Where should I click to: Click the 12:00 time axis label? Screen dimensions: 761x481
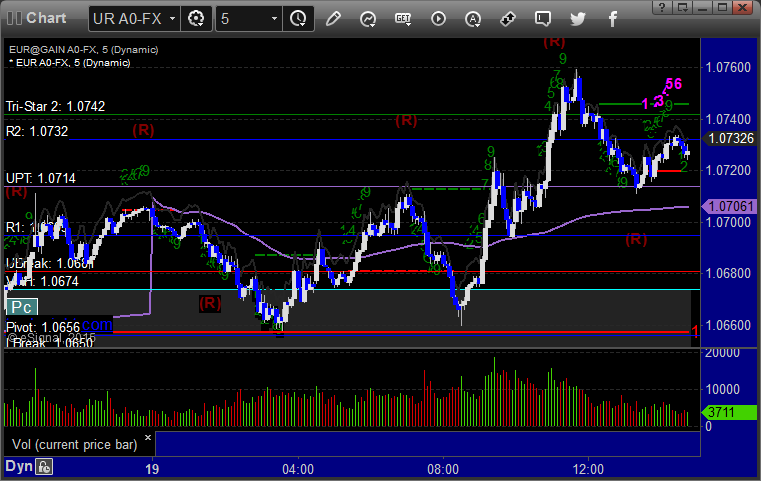588,469
